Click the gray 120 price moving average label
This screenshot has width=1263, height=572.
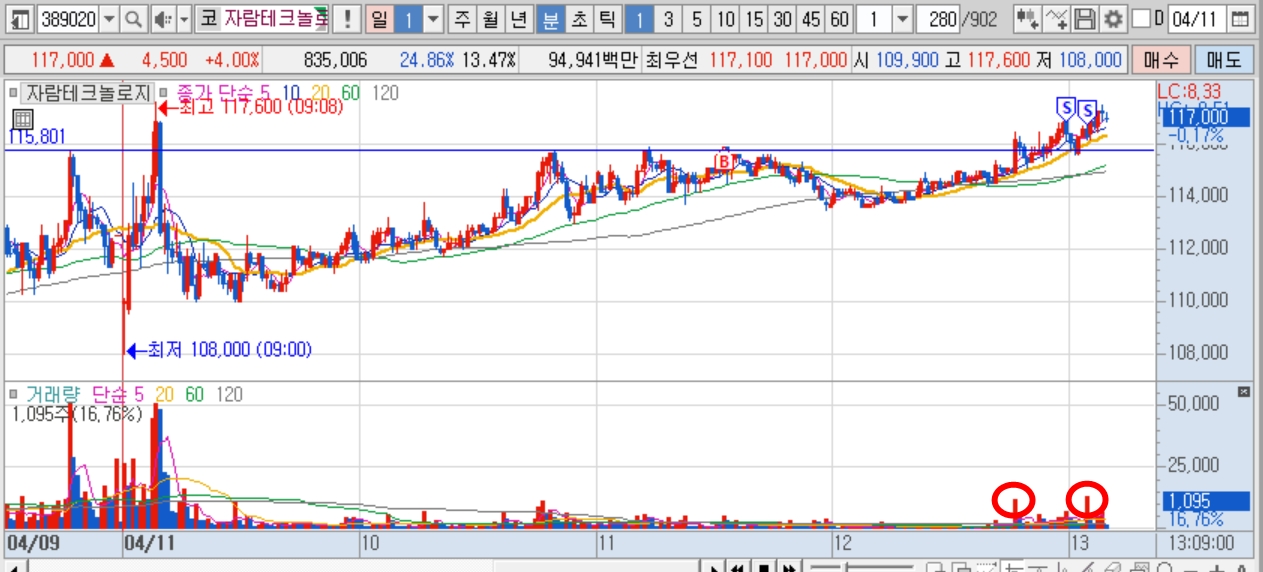[386, 93]
